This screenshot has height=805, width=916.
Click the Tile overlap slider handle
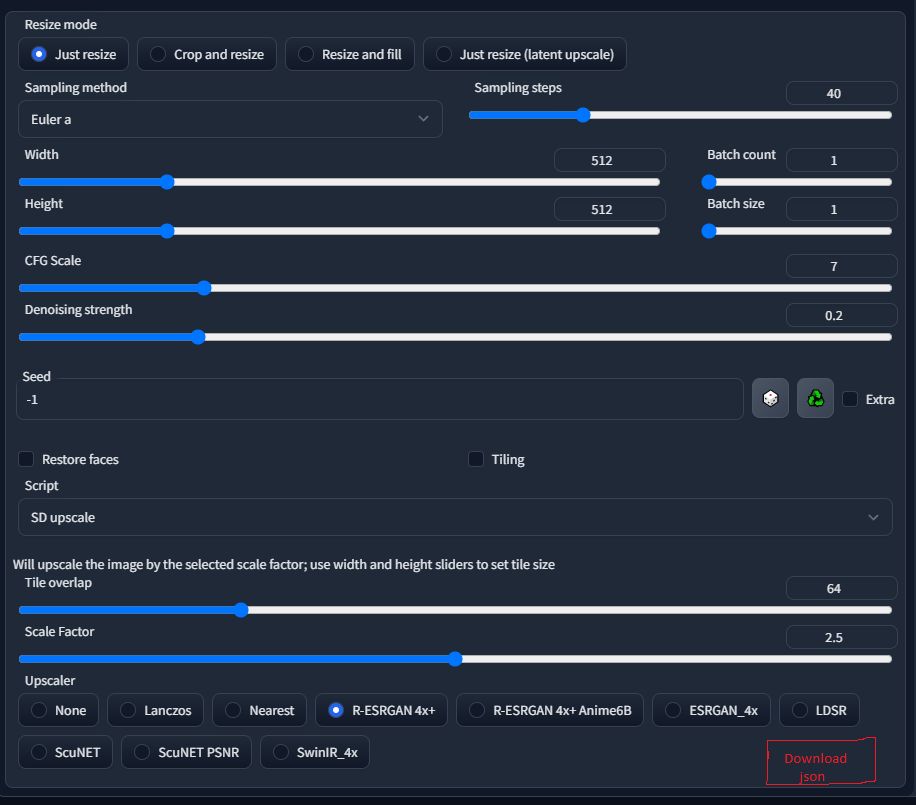(x=241, y=610)
